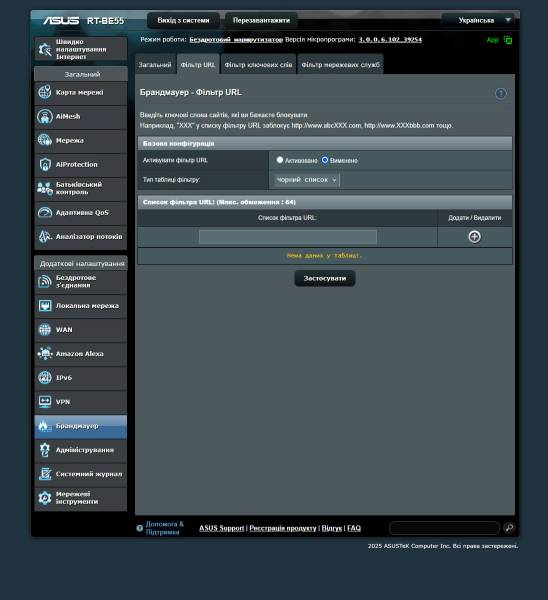The height and width of the screenshot is (600, 548).
Task: Open the VPN monitor icon
Action: click(45, 402)
